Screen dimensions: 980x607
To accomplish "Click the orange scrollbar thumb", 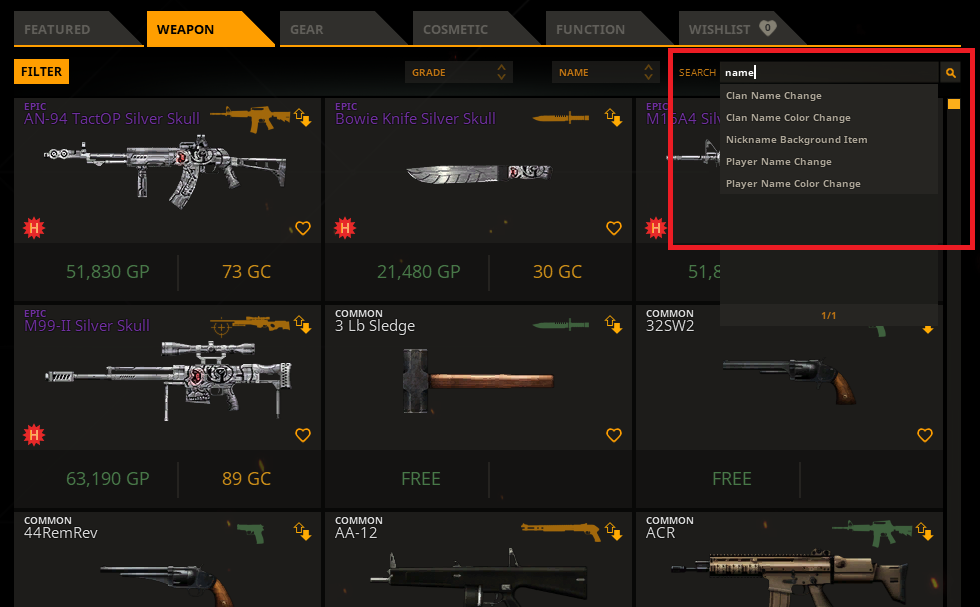I will [x=954, y=104].
